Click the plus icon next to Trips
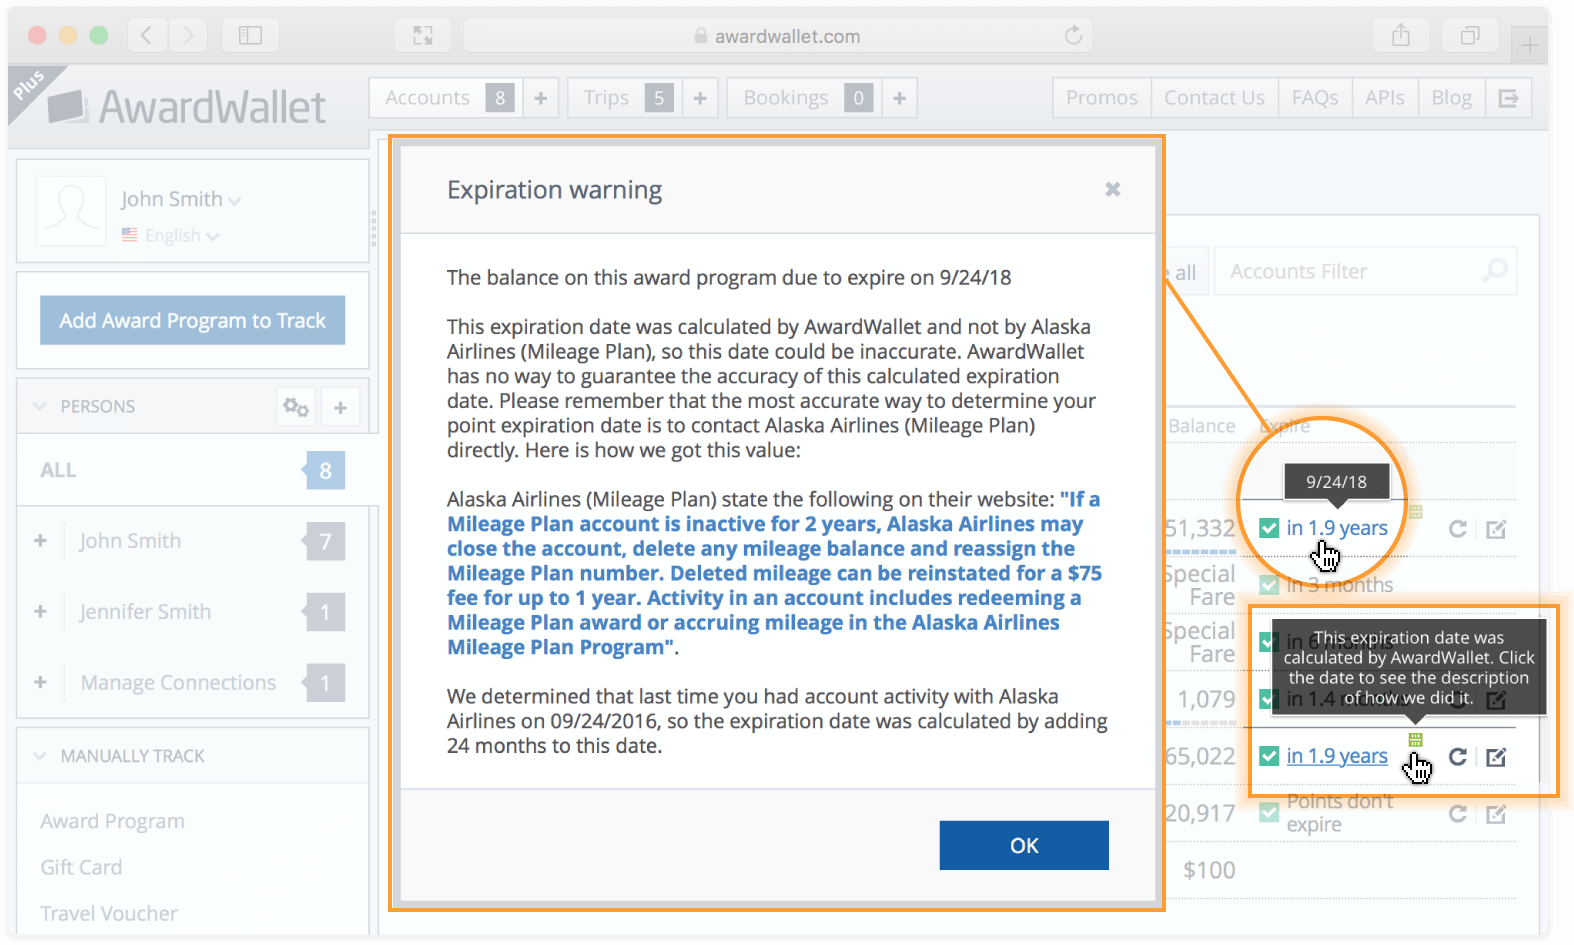Screen dimensions: 1574x945 click(700, 98)
